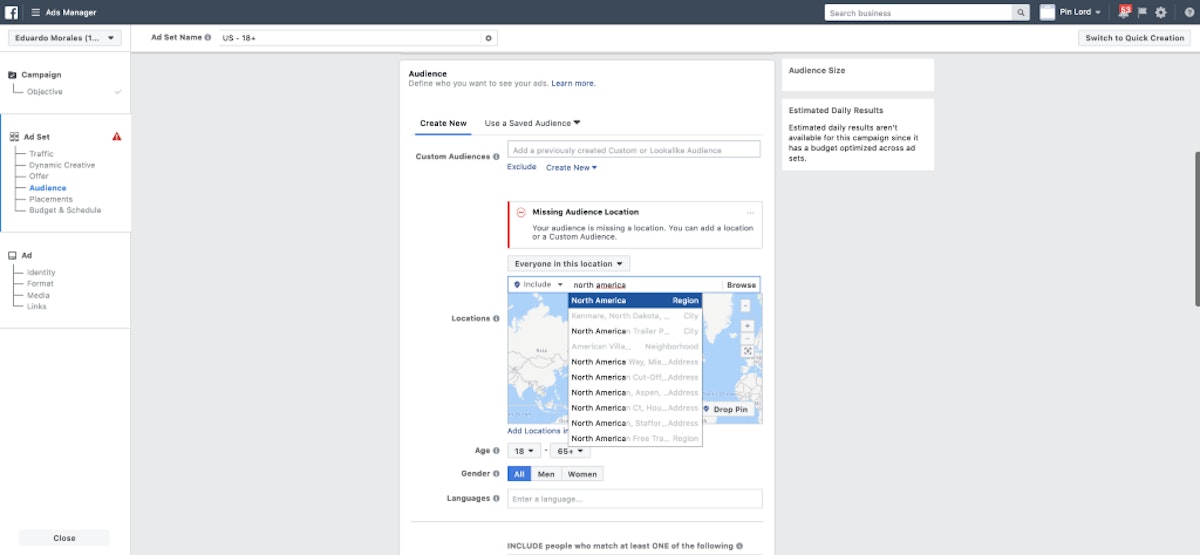
Task: Open the settings gear icon
Action: coord(1161,12)
